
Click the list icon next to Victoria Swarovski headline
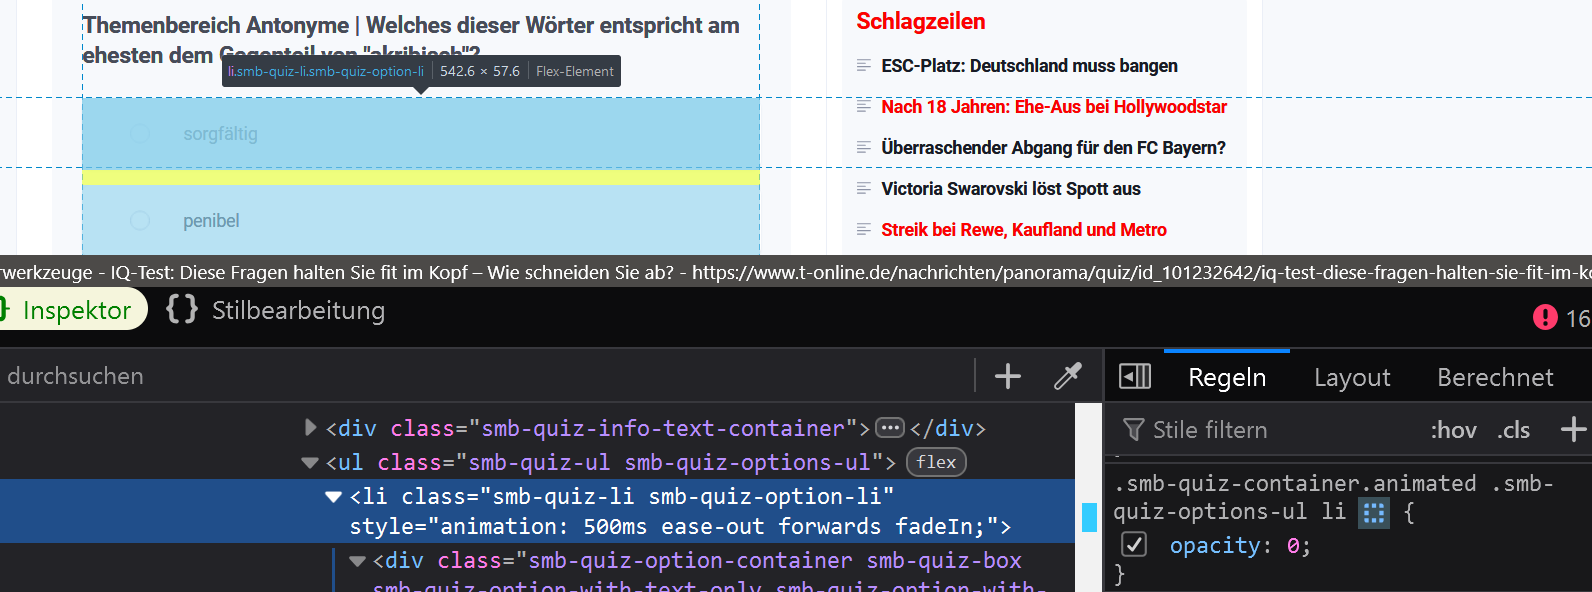[864, 188]
